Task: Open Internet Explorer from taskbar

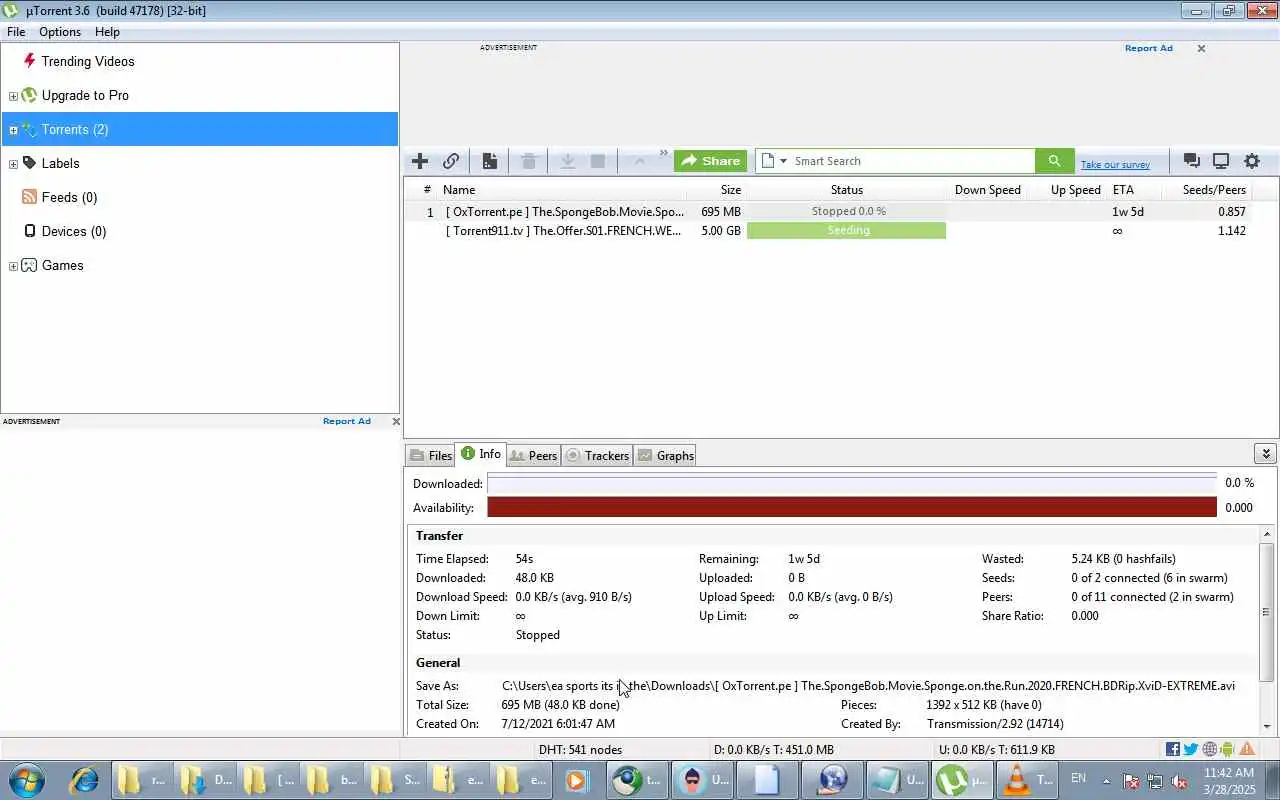Action: [84, 780]
